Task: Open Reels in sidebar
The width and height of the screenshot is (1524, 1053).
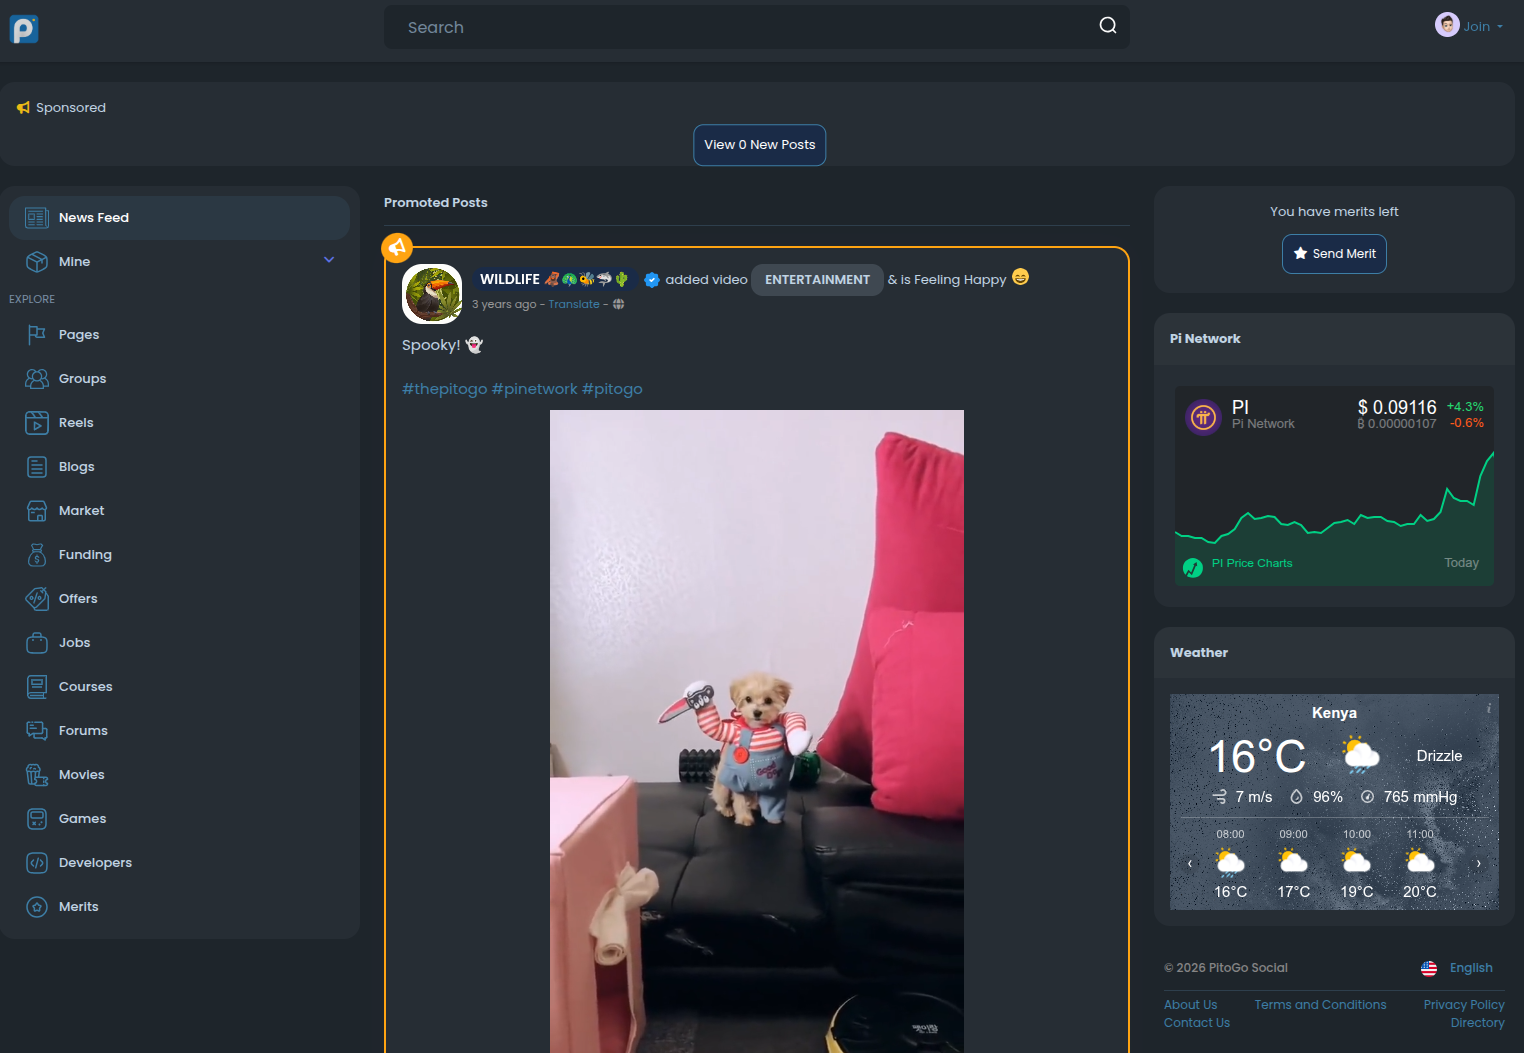Action: 180,423
